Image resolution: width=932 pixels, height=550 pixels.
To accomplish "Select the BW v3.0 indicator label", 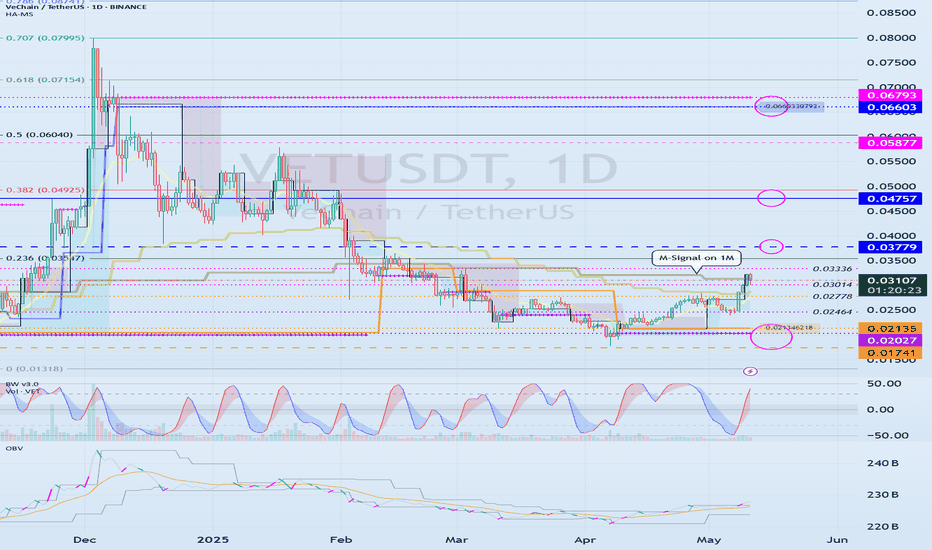I will coord(22,384).
